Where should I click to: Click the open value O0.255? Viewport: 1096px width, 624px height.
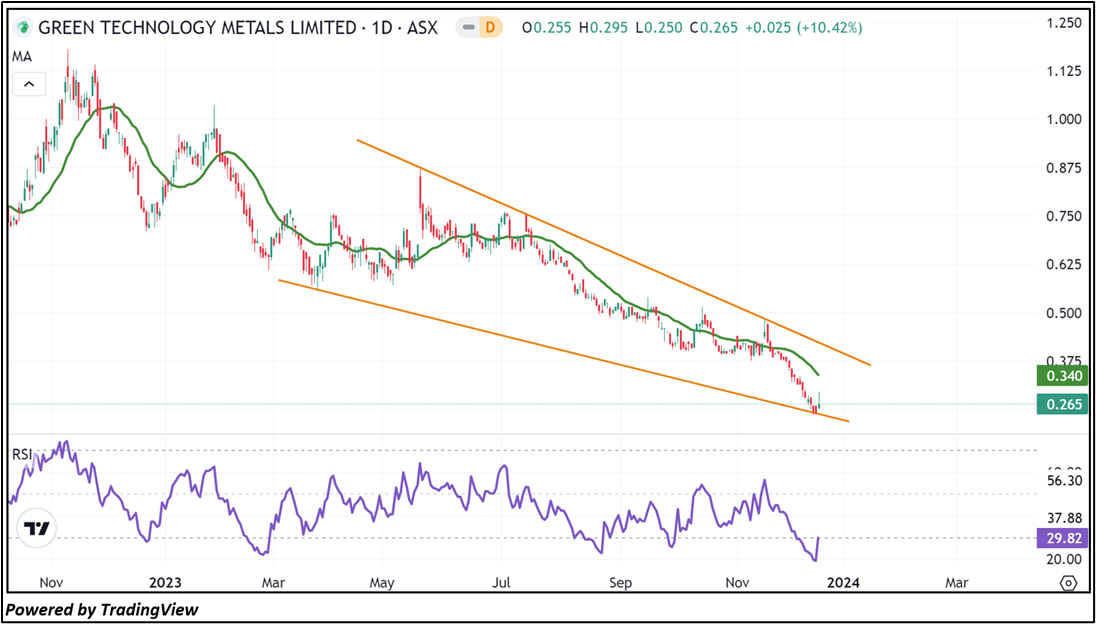(549, 28)
